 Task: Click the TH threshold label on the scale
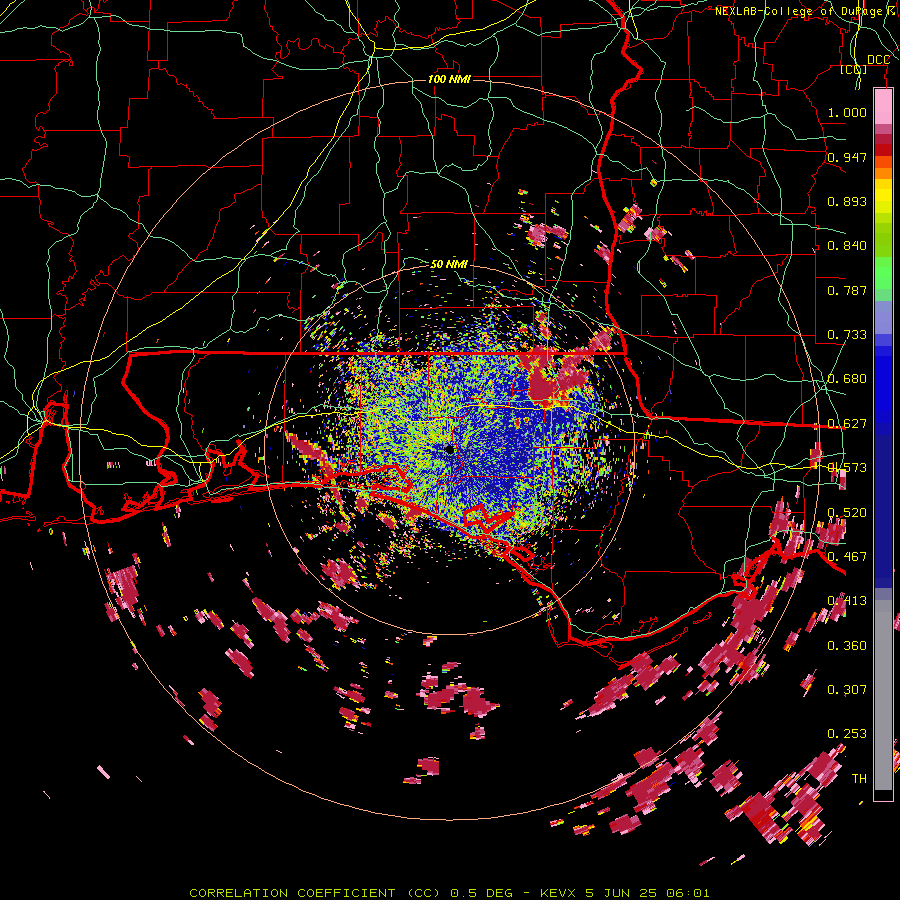pyautogui.click(x=859, y=778)
